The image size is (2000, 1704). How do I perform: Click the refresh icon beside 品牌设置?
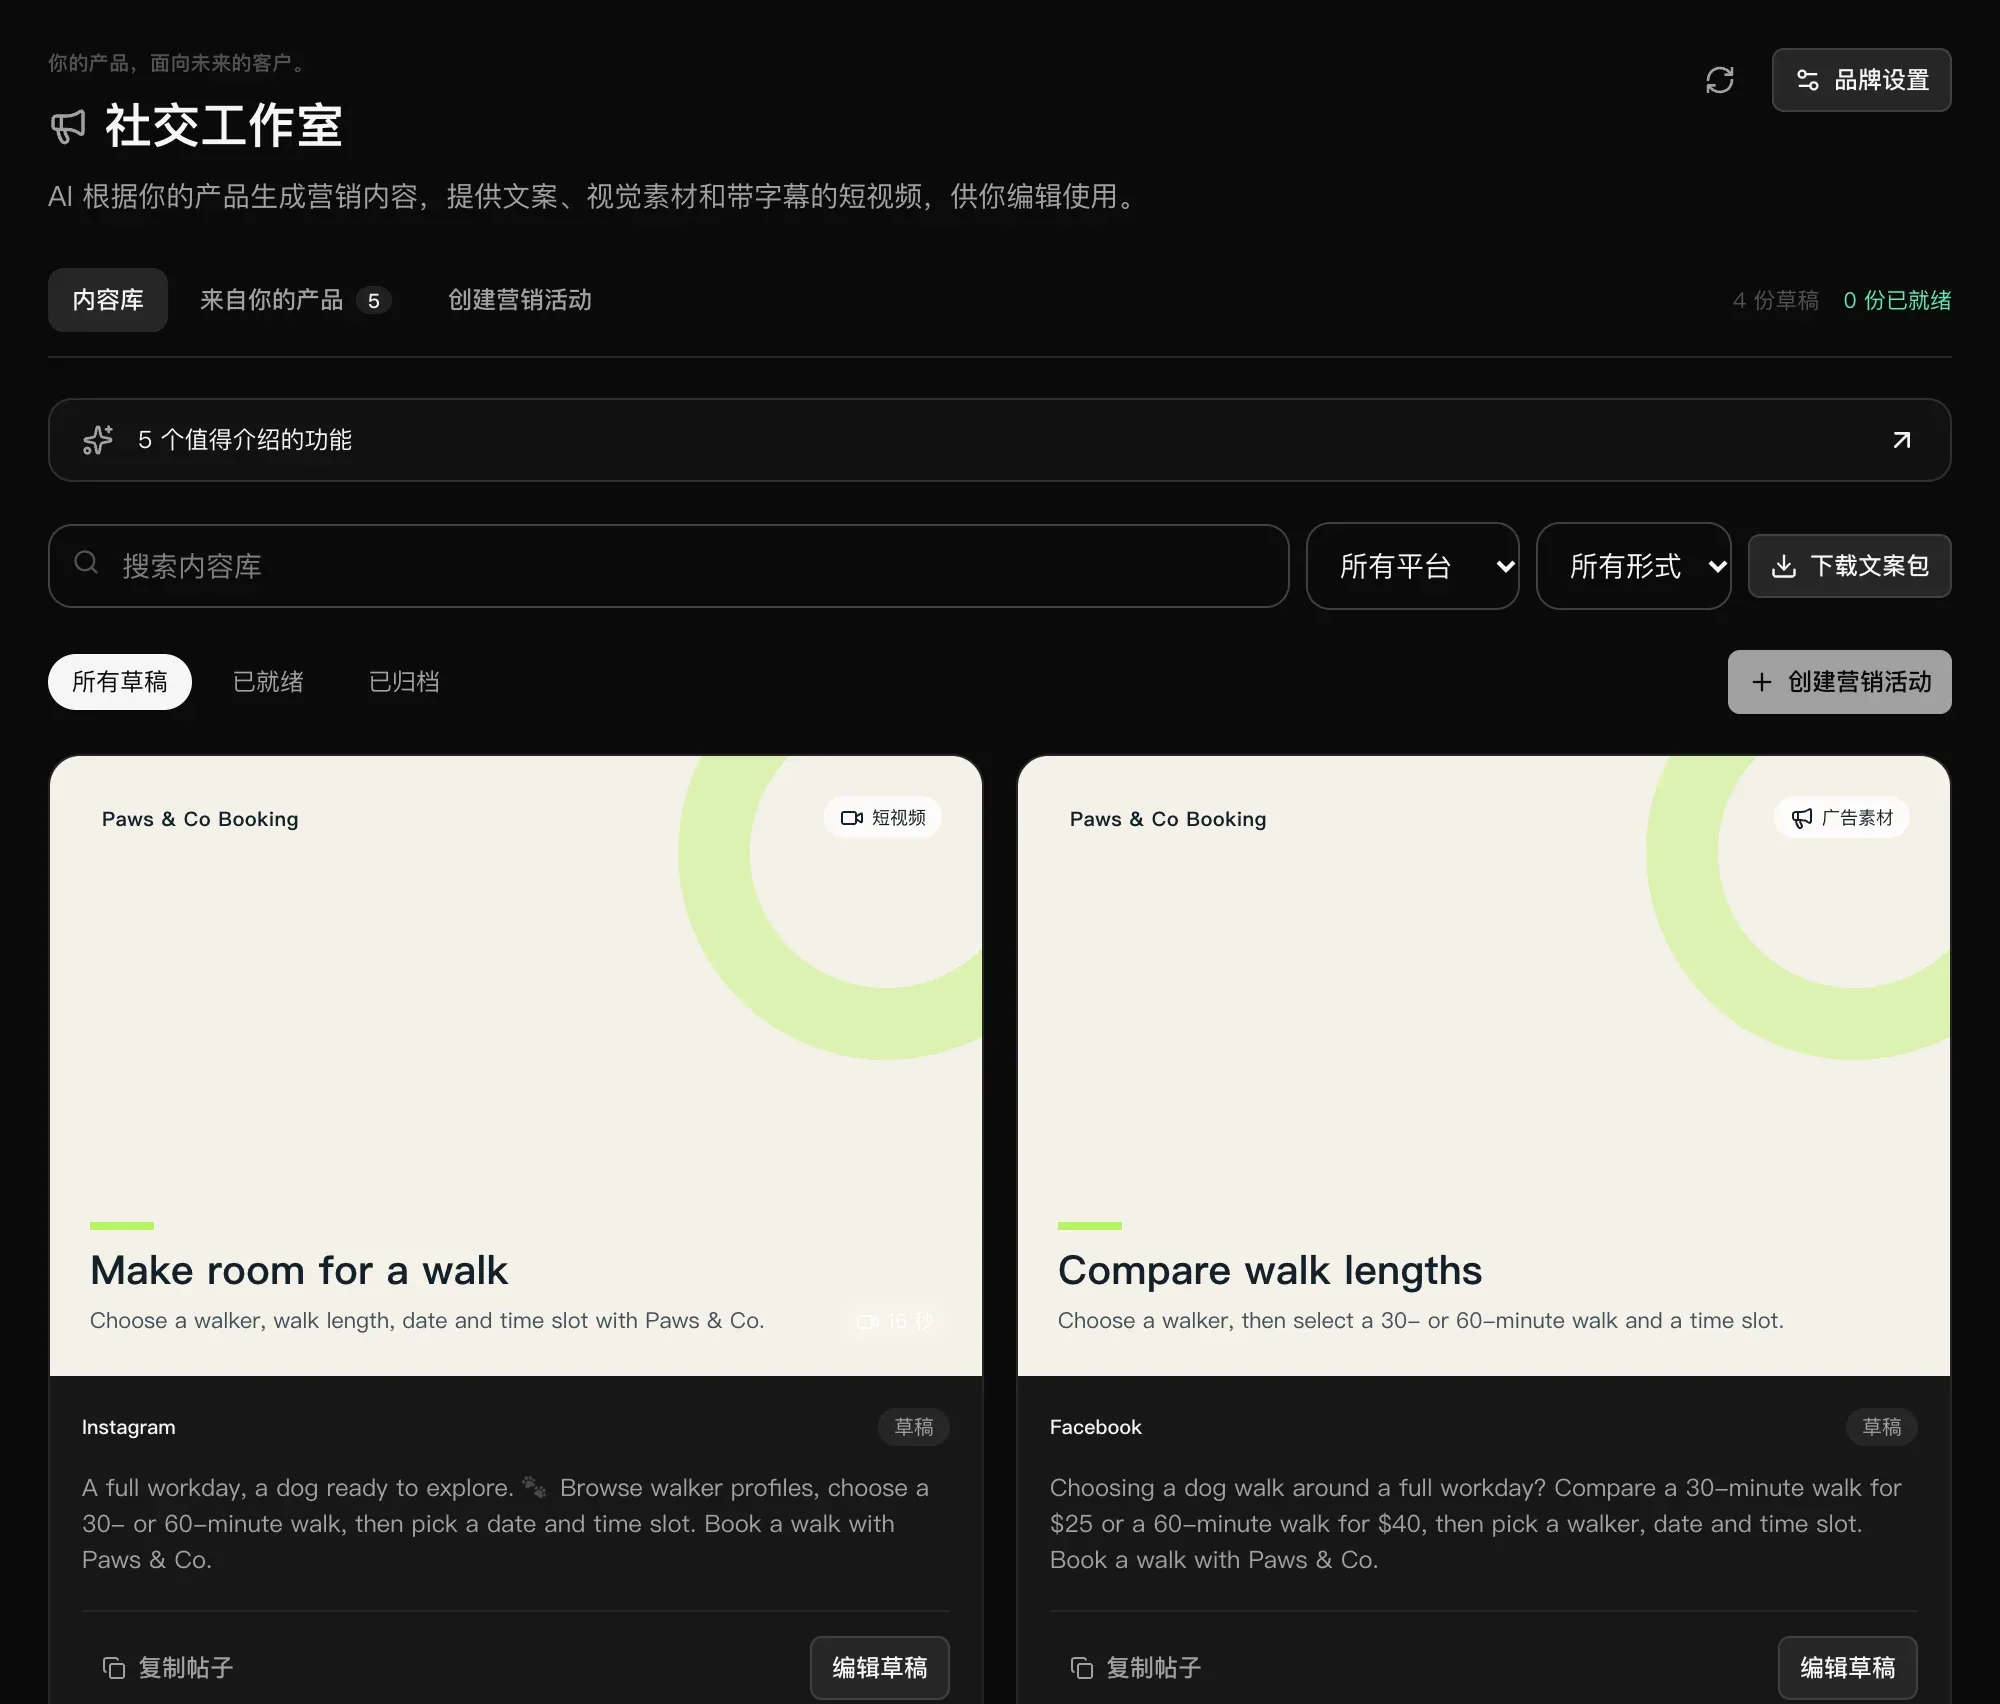point(1719,80)
